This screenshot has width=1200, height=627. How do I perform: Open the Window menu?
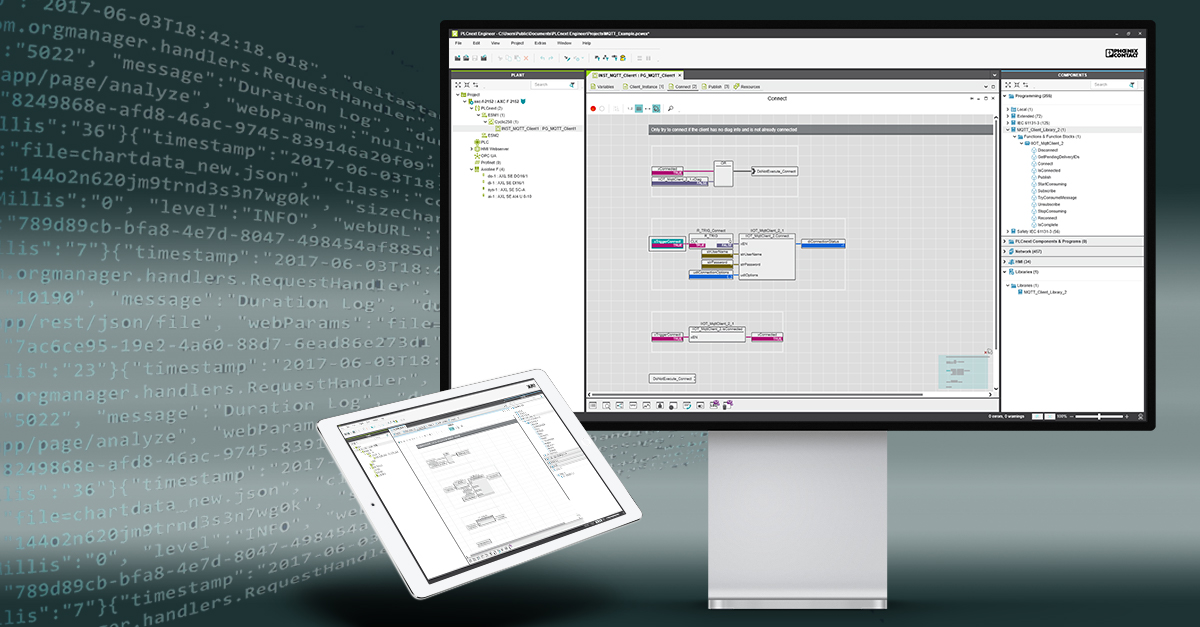point(564,43)
